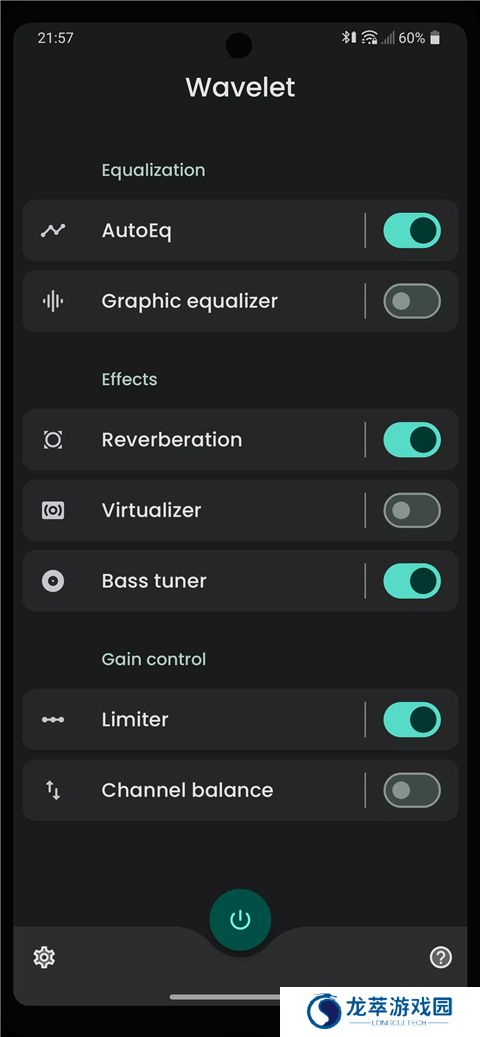Tap the AutoEq line-graph icon
Image resolution: width=480 pixels, height=1037 pixels.
coord(53,230)
